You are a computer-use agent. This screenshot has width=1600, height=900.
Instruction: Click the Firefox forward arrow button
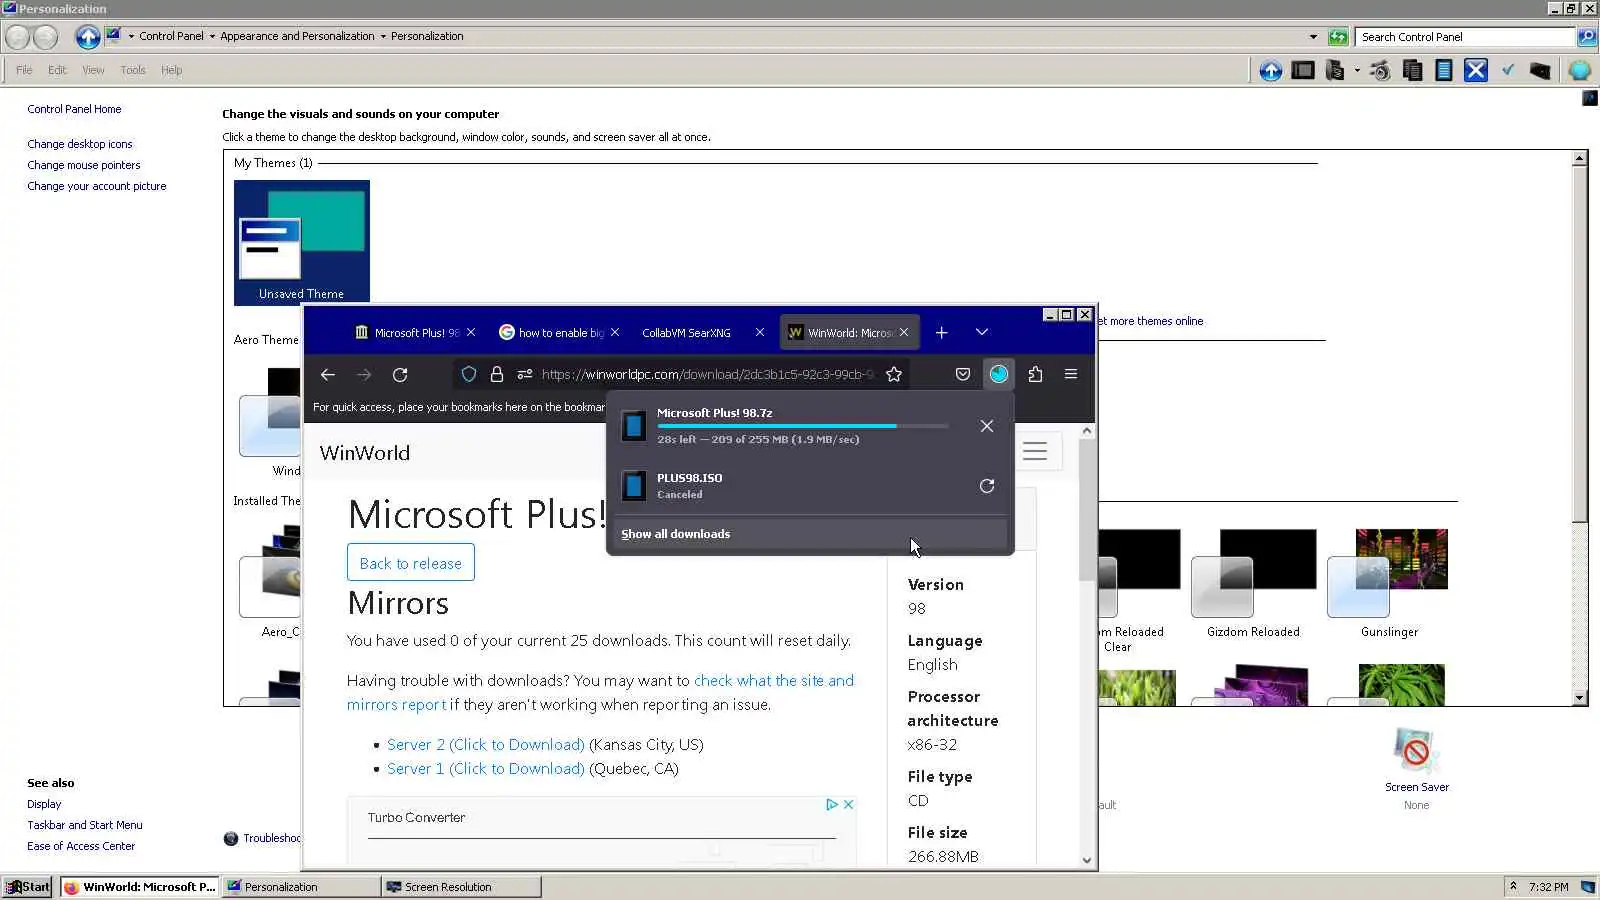pyautogui.click(x=364, y=374)
